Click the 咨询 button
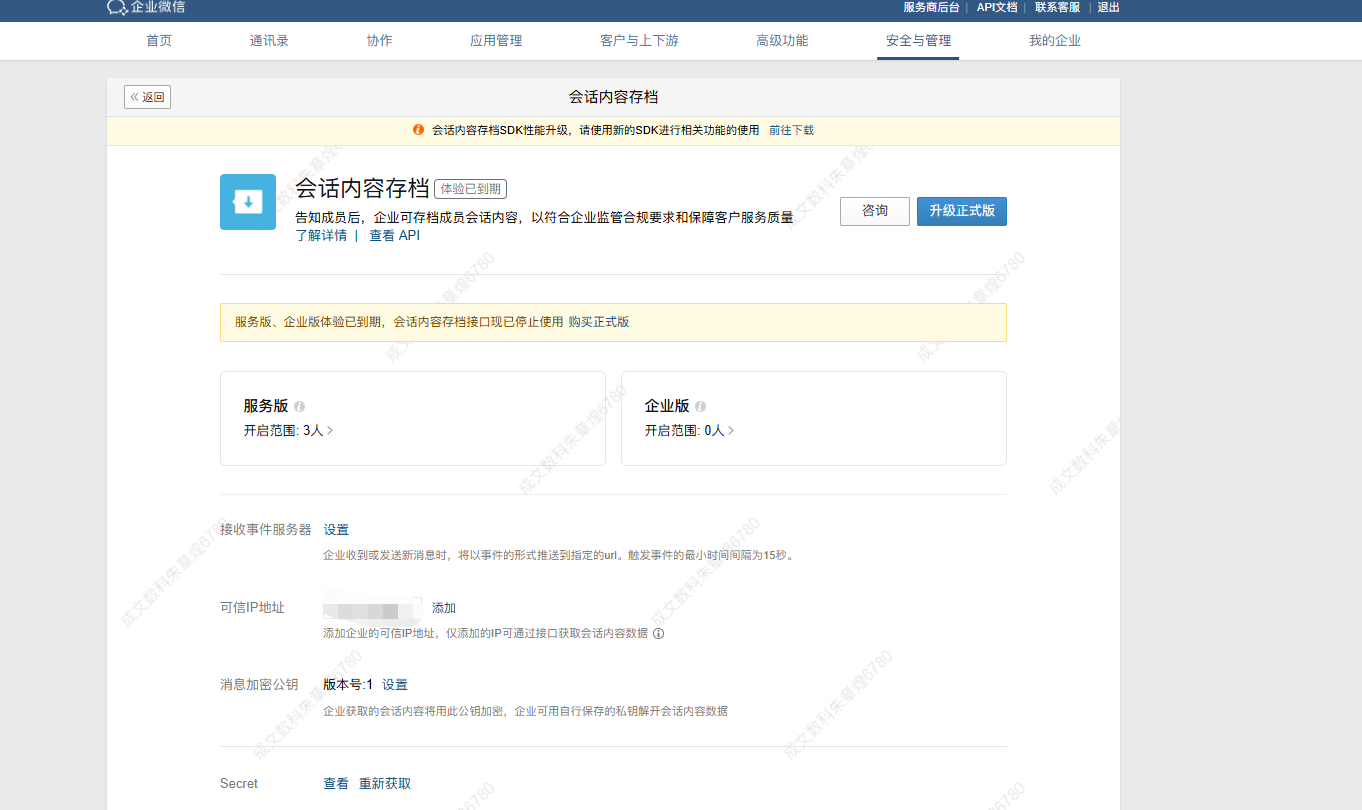 [x=875, y=211]
